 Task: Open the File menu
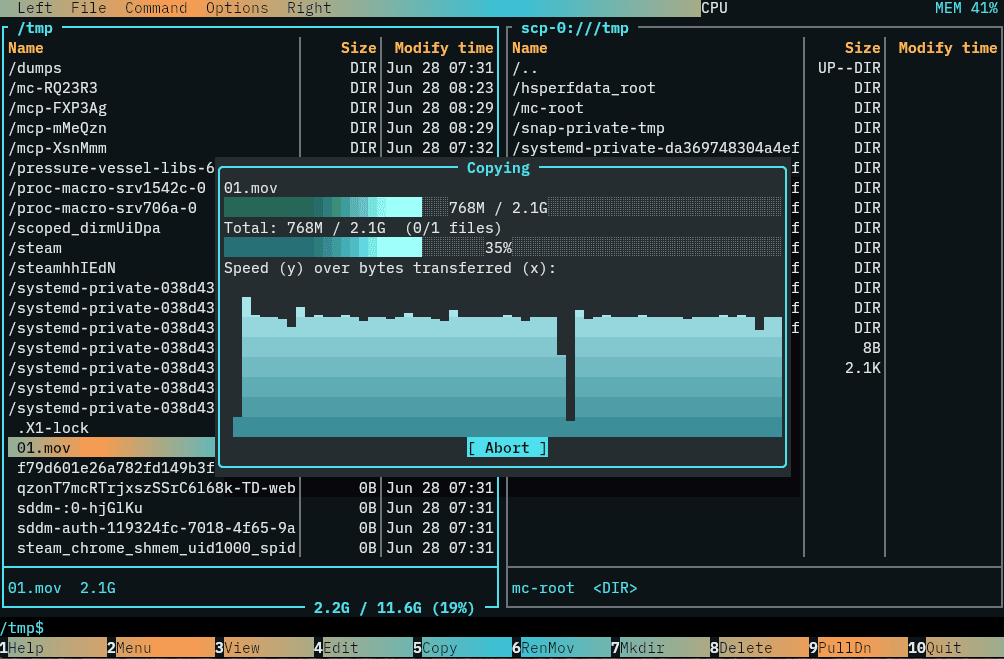click(88, 8)
